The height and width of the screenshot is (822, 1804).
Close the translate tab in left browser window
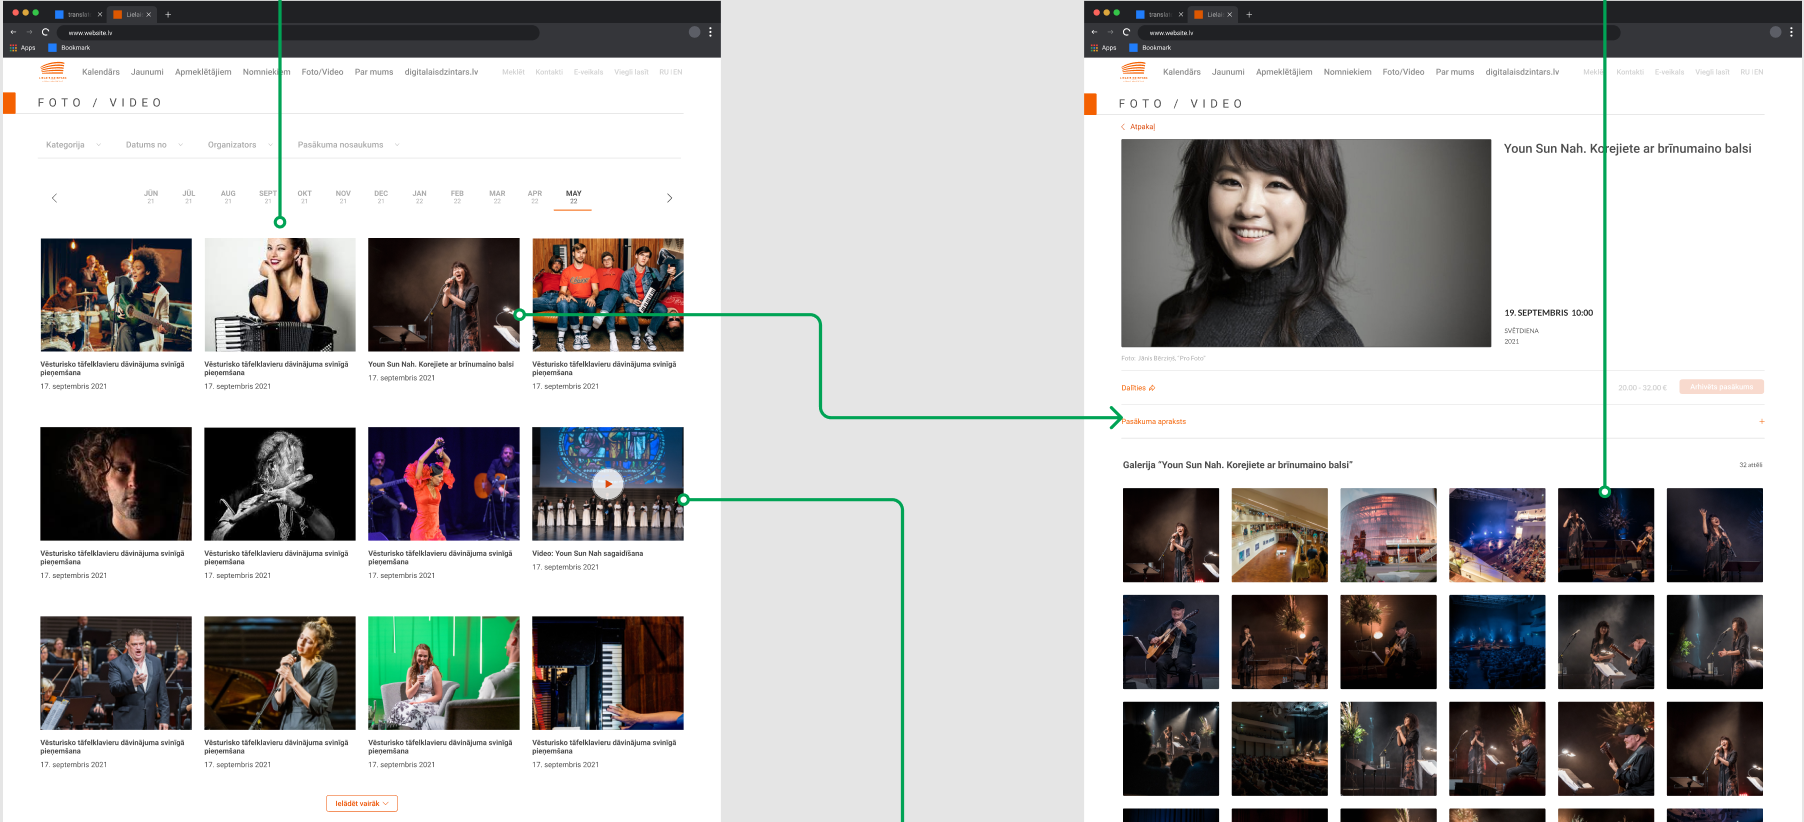(100, 14)
